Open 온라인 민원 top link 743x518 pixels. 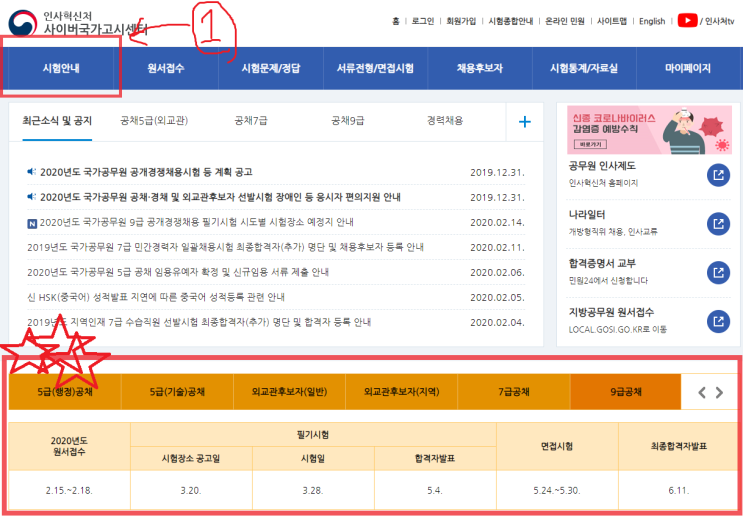[x=565, y=21]
